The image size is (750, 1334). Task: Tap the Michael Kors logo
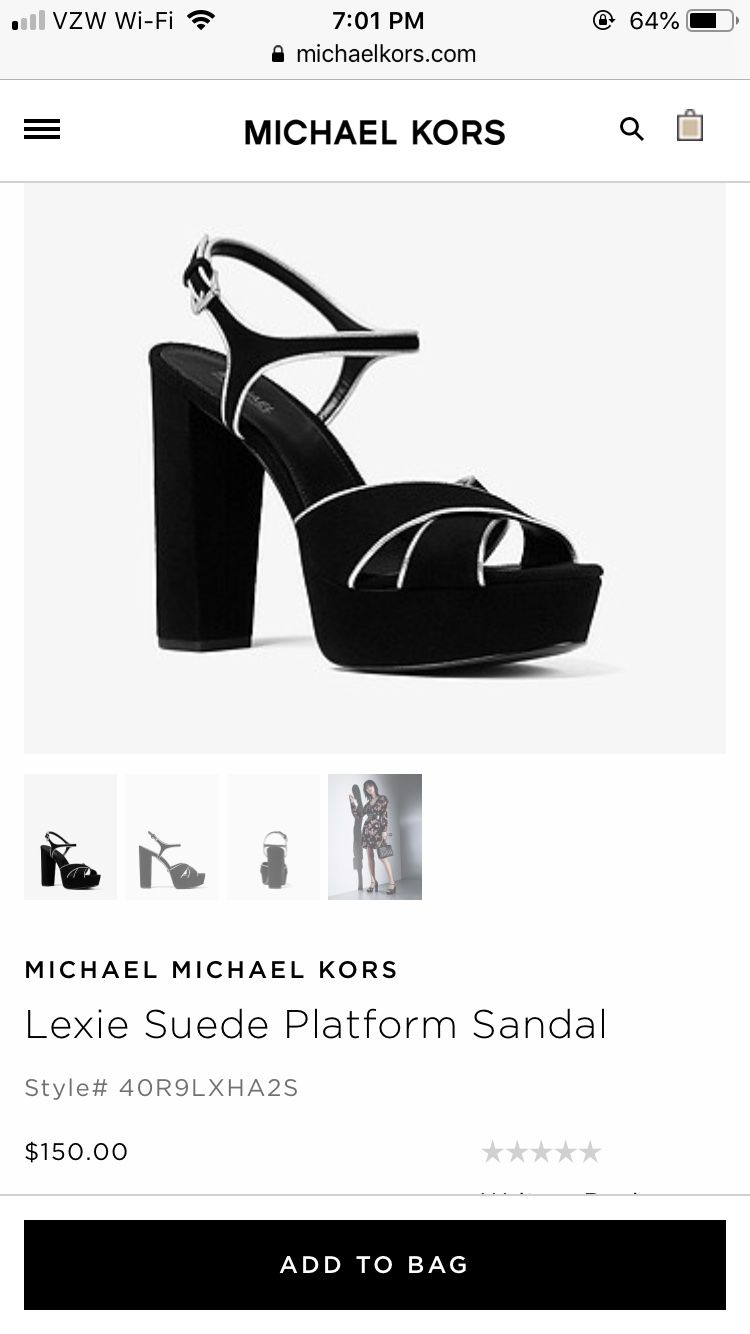[375, 132]
